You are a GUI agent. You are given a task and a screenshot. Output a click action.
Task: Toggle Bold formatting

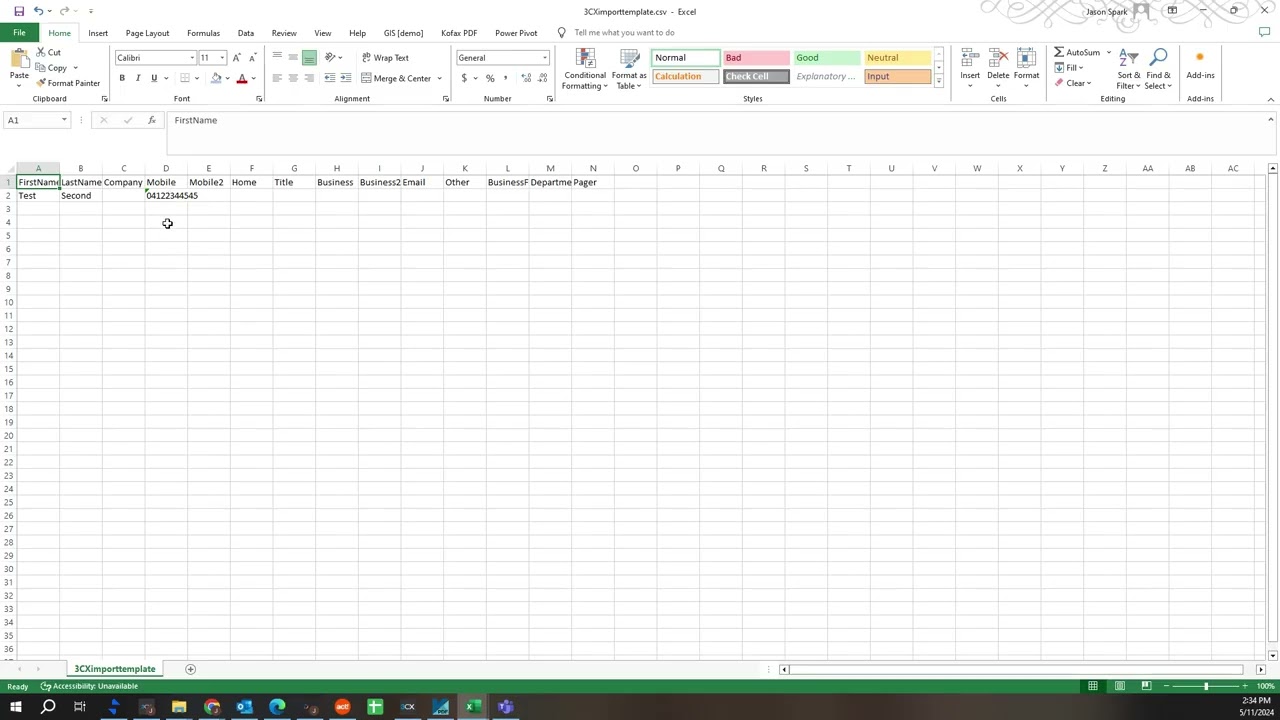(x=122, y=78)
